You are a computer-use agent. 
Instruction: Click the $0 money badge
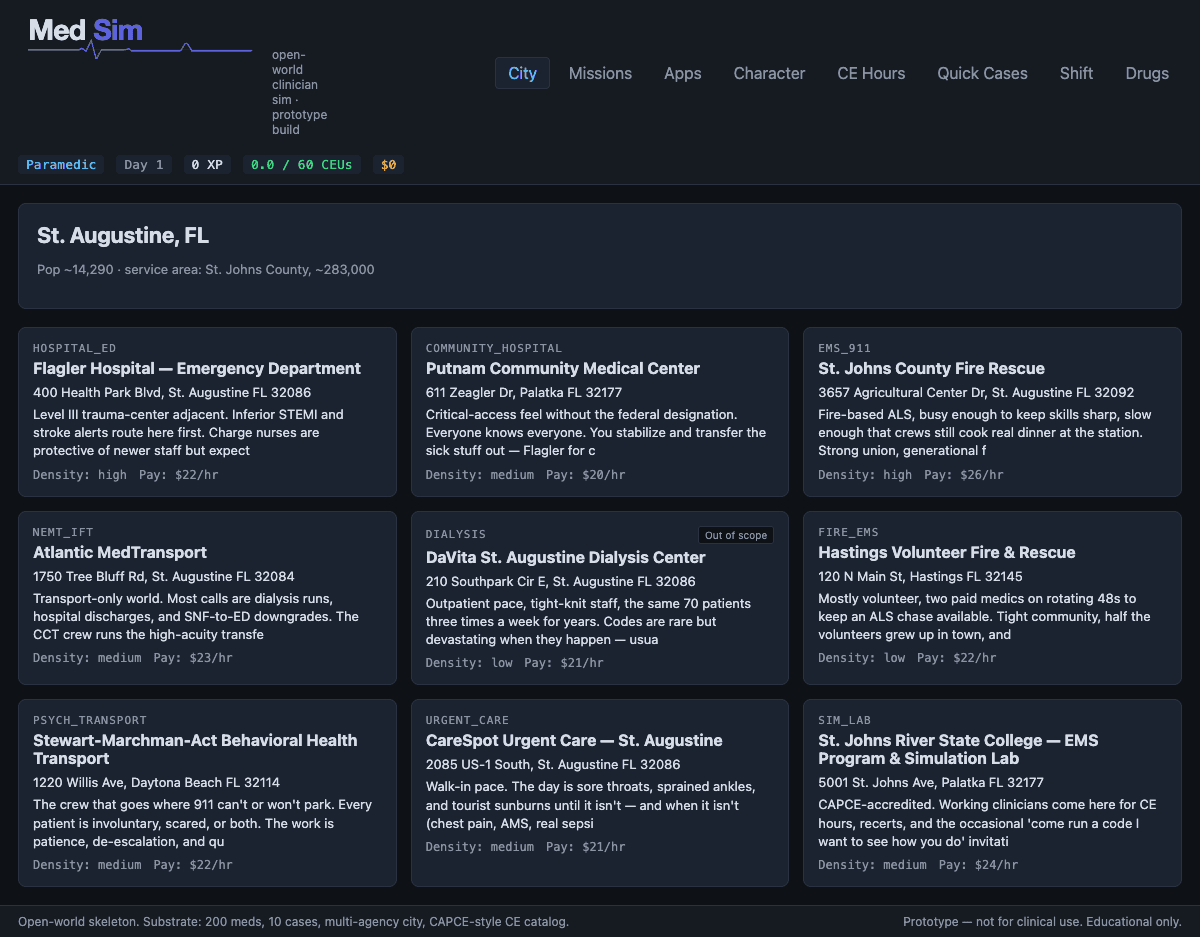coord(388,164)
